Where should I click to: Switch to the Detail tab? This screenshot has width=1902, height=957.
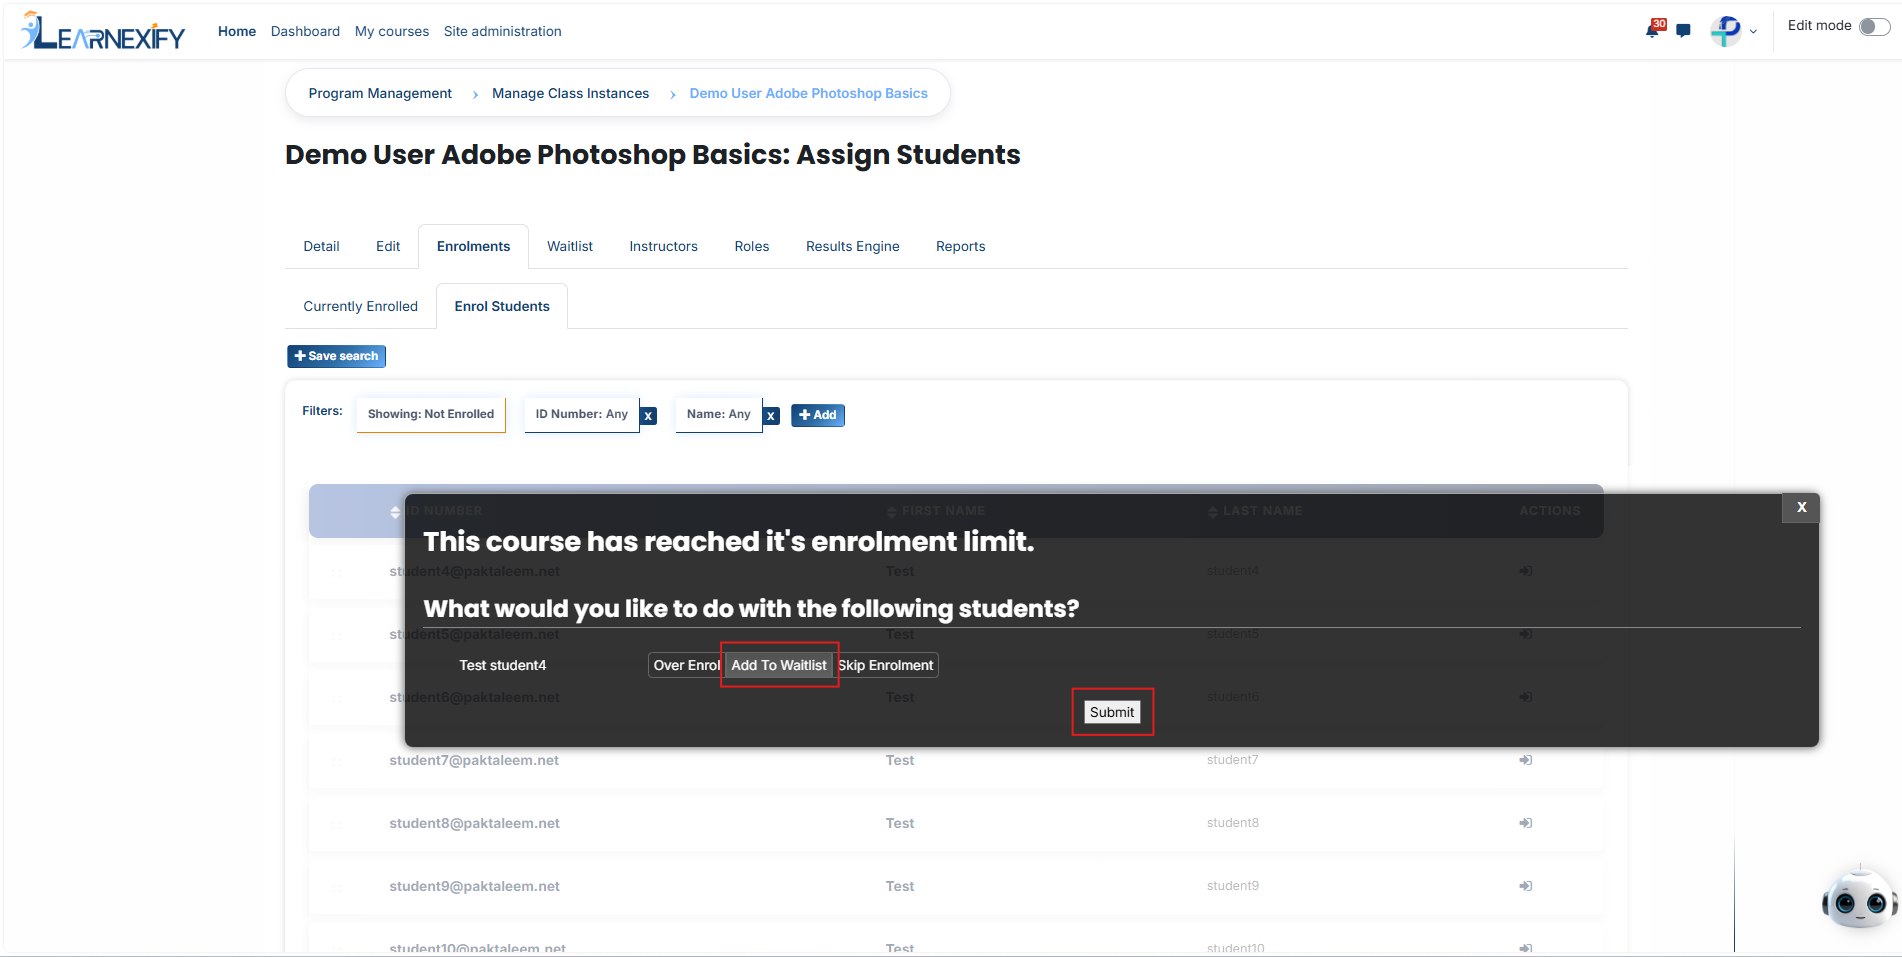pyautogui.click(x=321, y=246)
